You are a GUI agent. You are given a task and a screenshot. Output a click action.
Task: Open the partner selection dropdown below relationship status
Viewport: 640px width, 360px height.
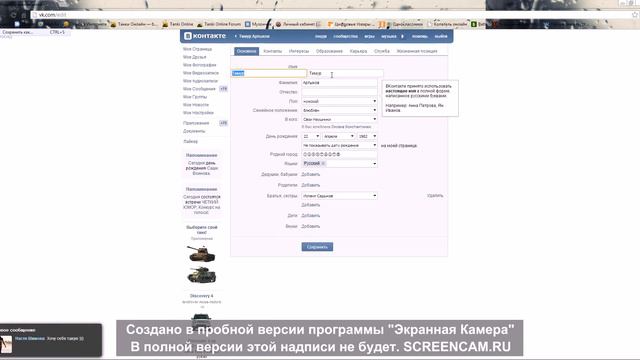(x=339, y=119)
